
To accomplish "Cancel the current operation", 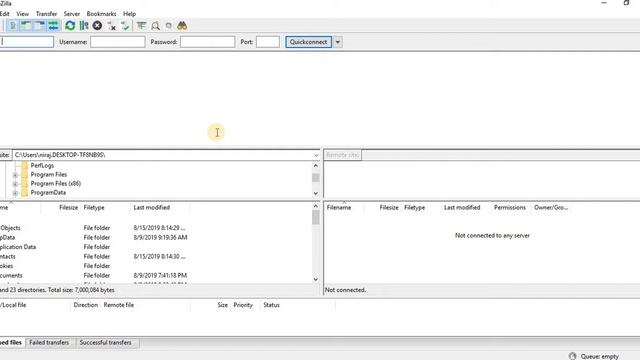I will click(97, 26).
